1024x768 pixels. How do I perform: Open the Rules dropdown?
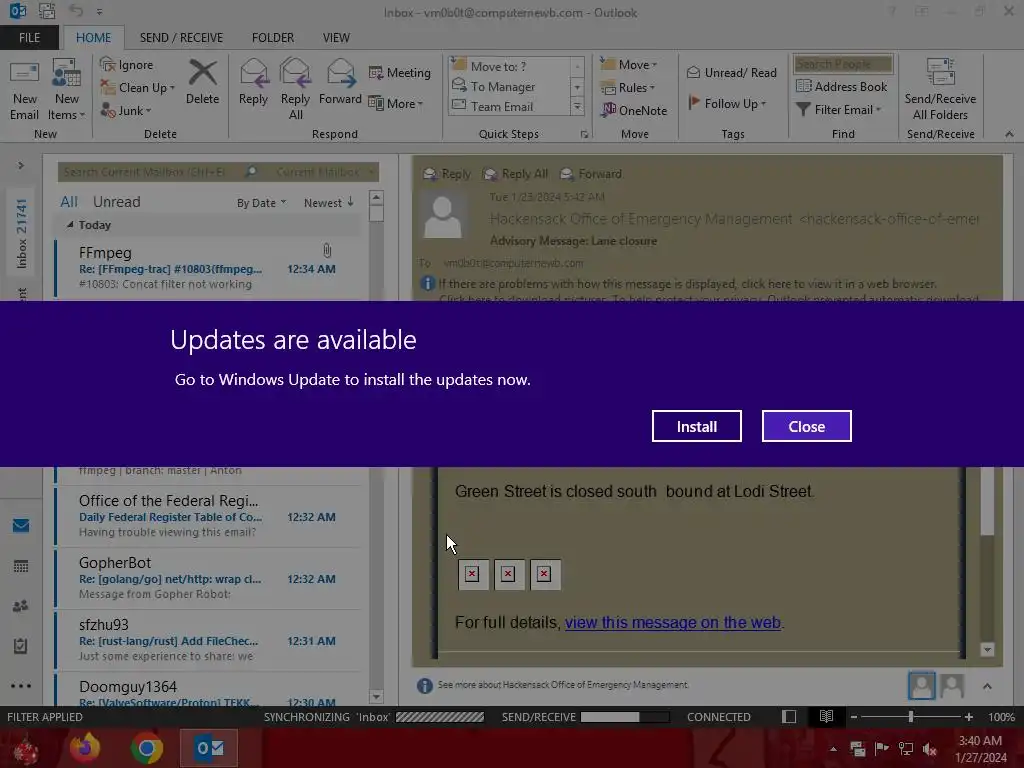pos(628,88)
